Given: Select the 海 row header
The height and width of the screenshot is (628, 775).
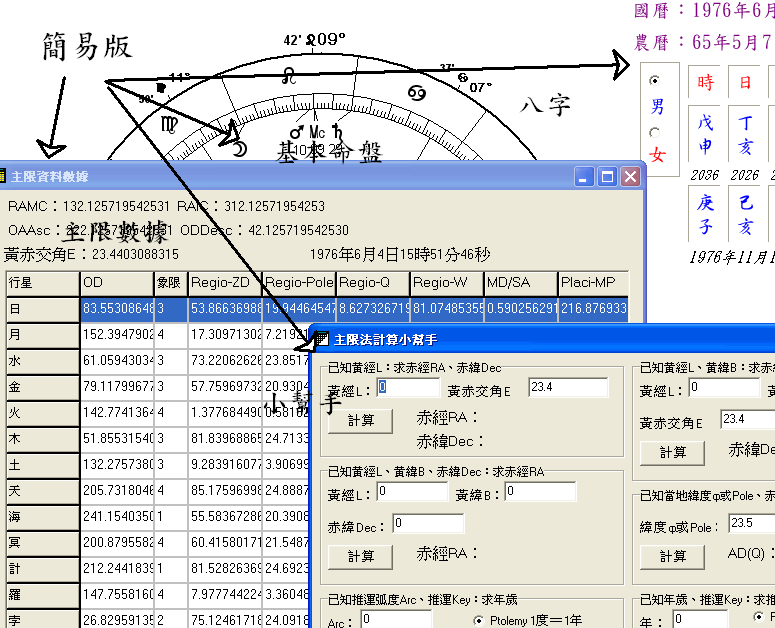Looking at the screenshot, I should (43, 517).
